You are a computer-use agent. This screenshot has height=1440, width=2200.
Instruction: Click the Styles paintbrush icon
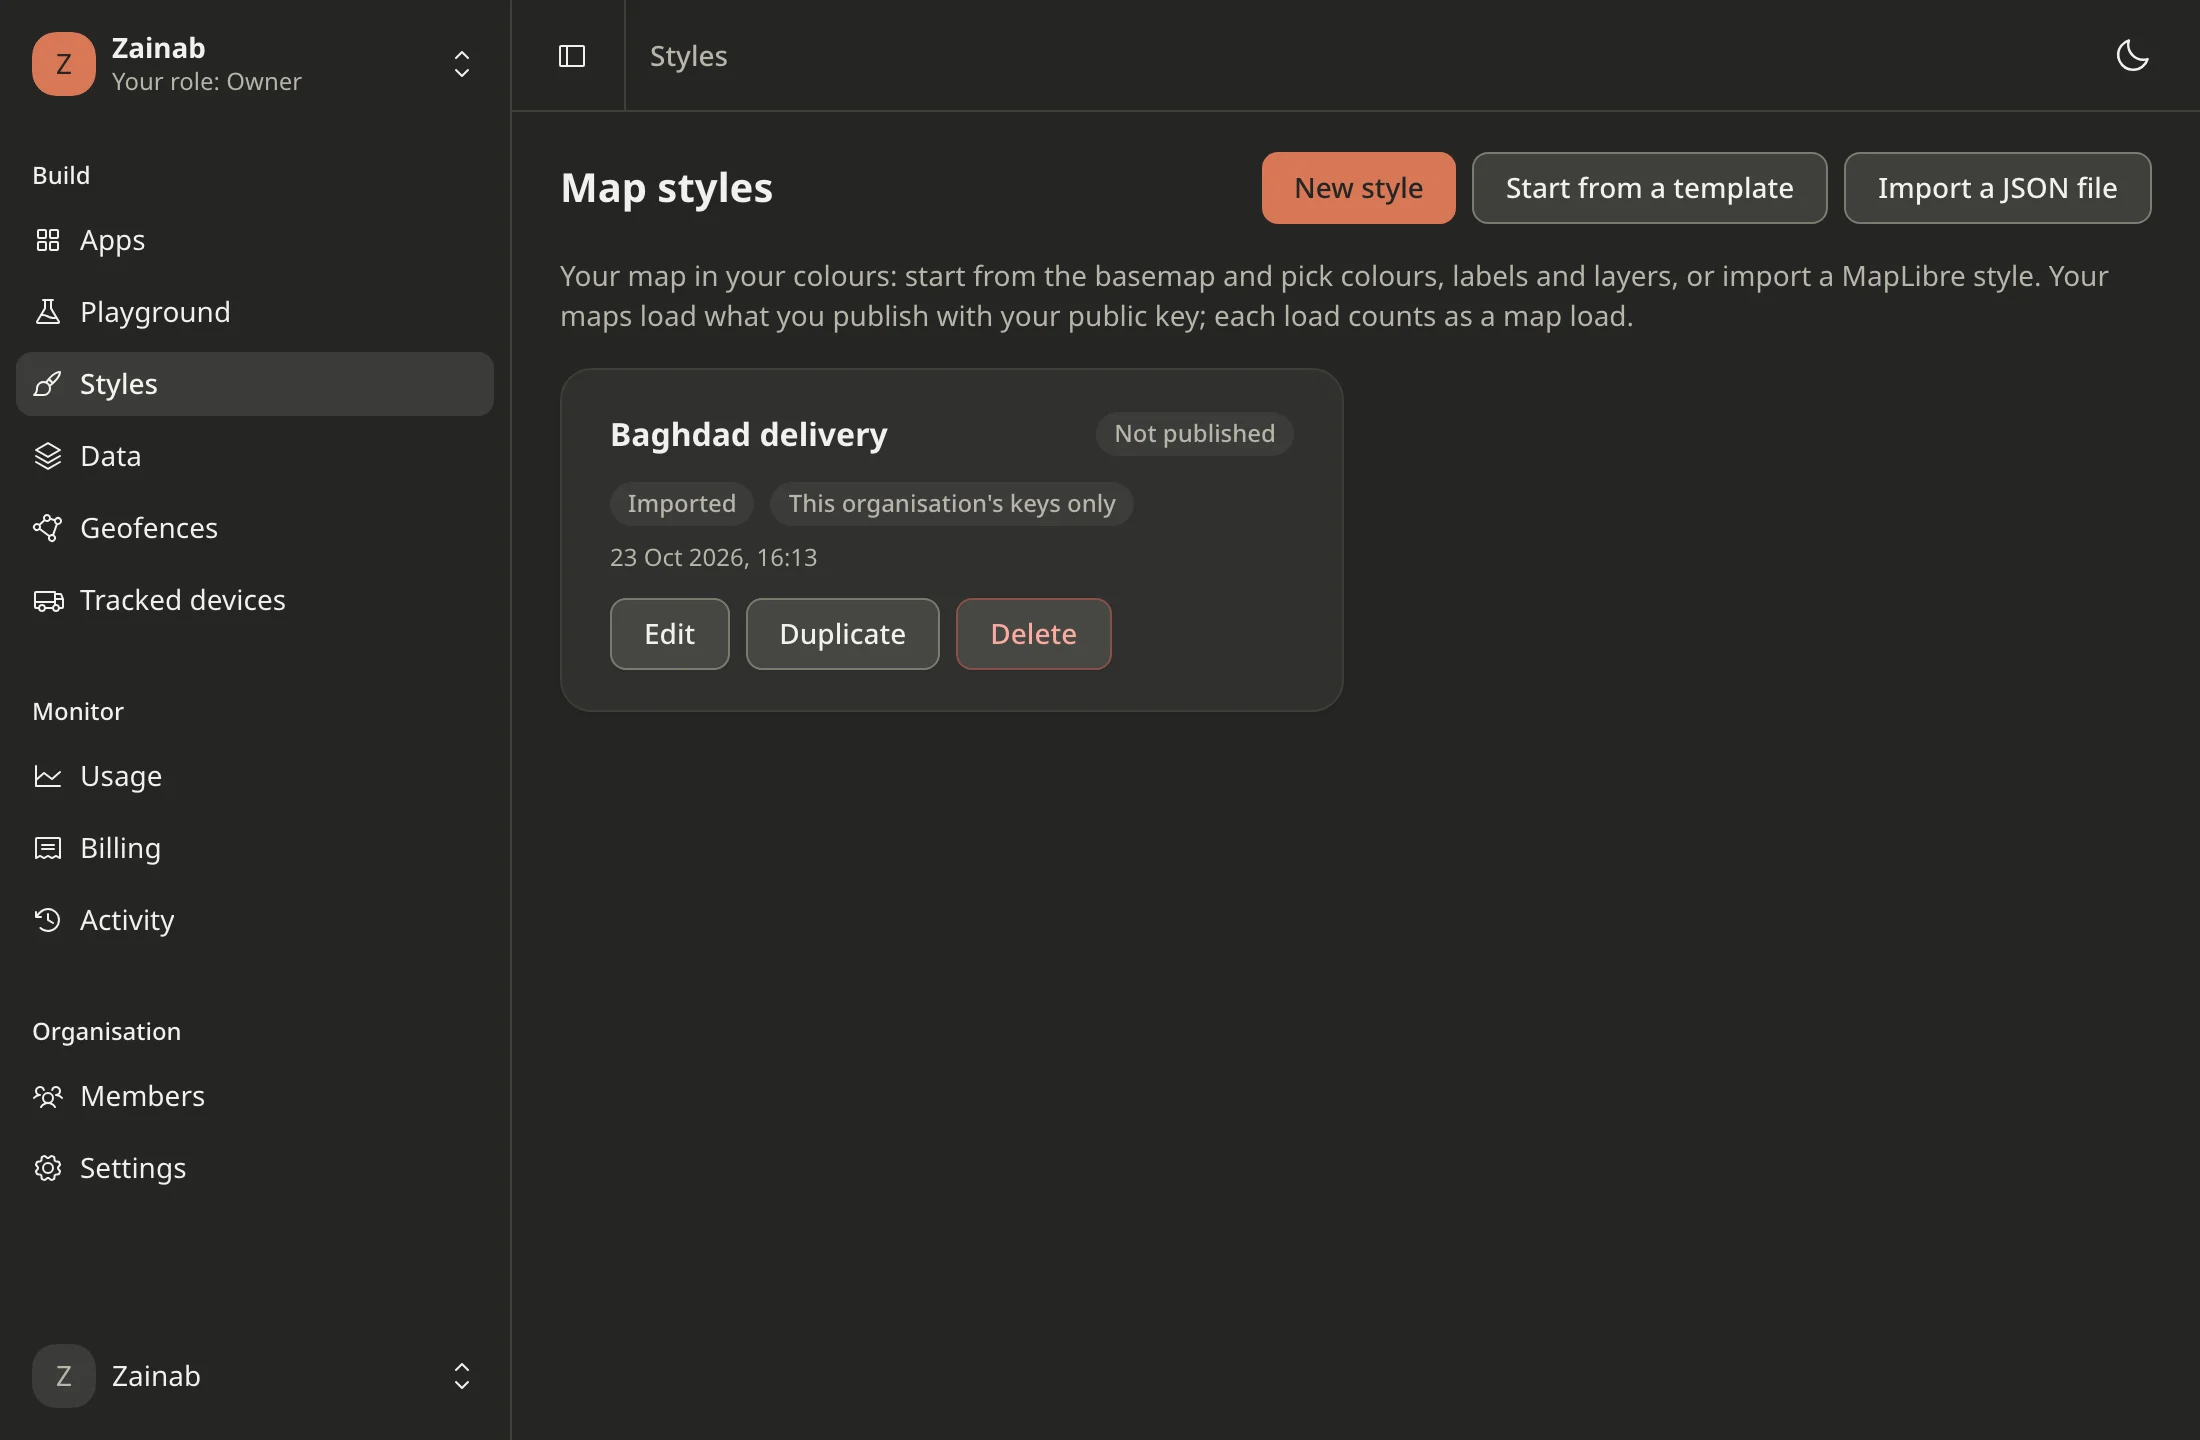coord(48,384)
